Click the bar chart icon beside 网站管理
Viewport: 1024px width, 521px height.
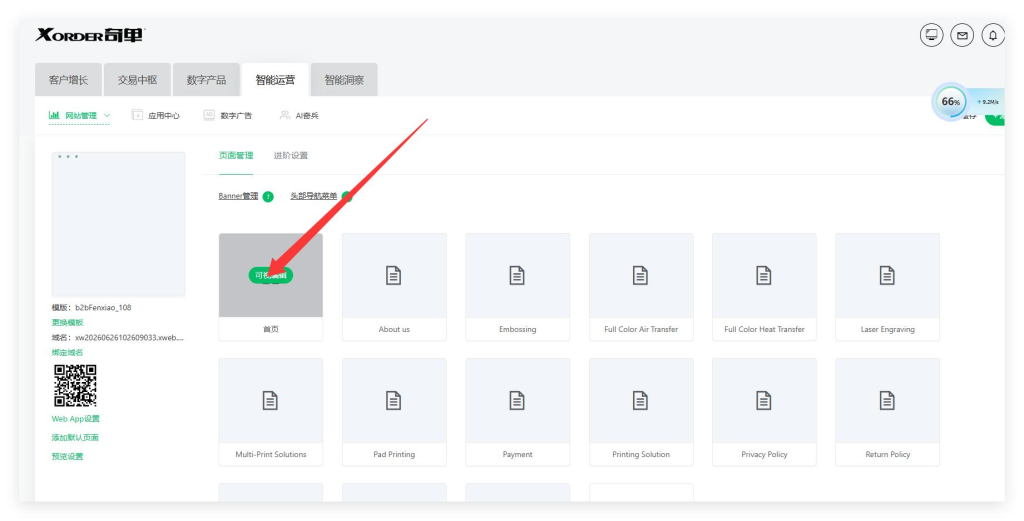54,115
